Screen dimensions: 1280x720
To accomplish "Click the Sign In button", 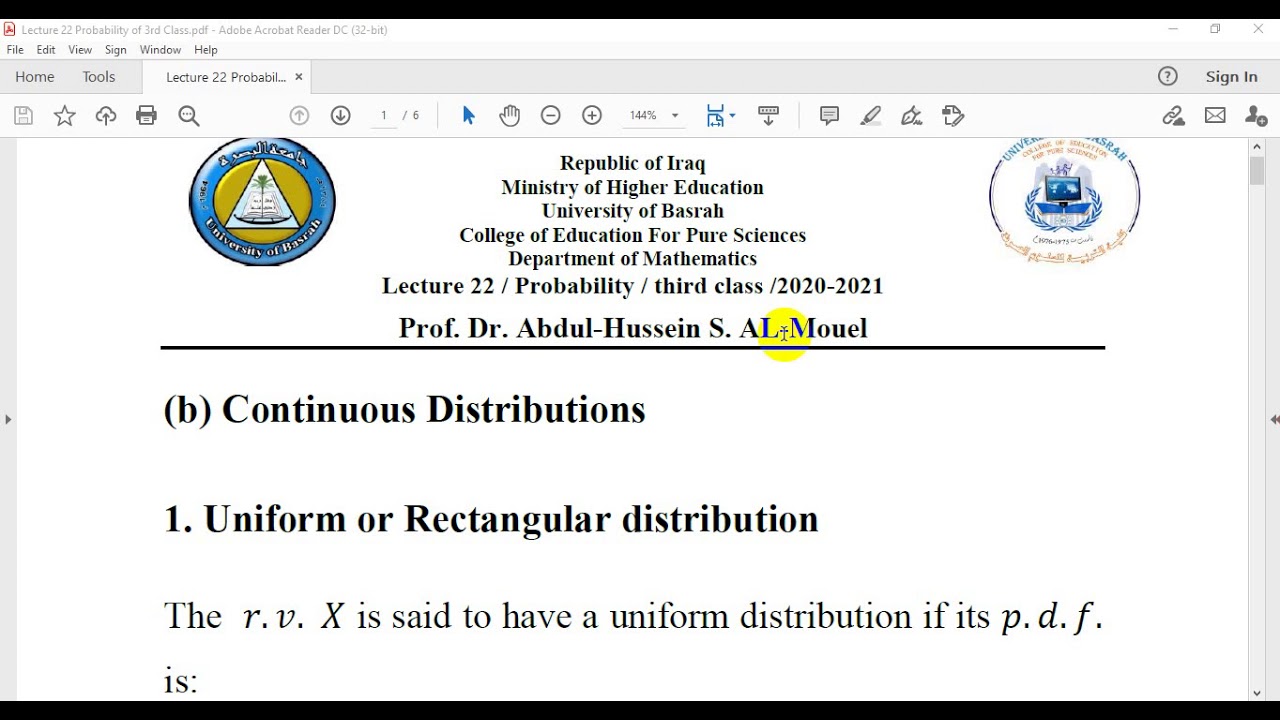I will [x=1231, y=77].
